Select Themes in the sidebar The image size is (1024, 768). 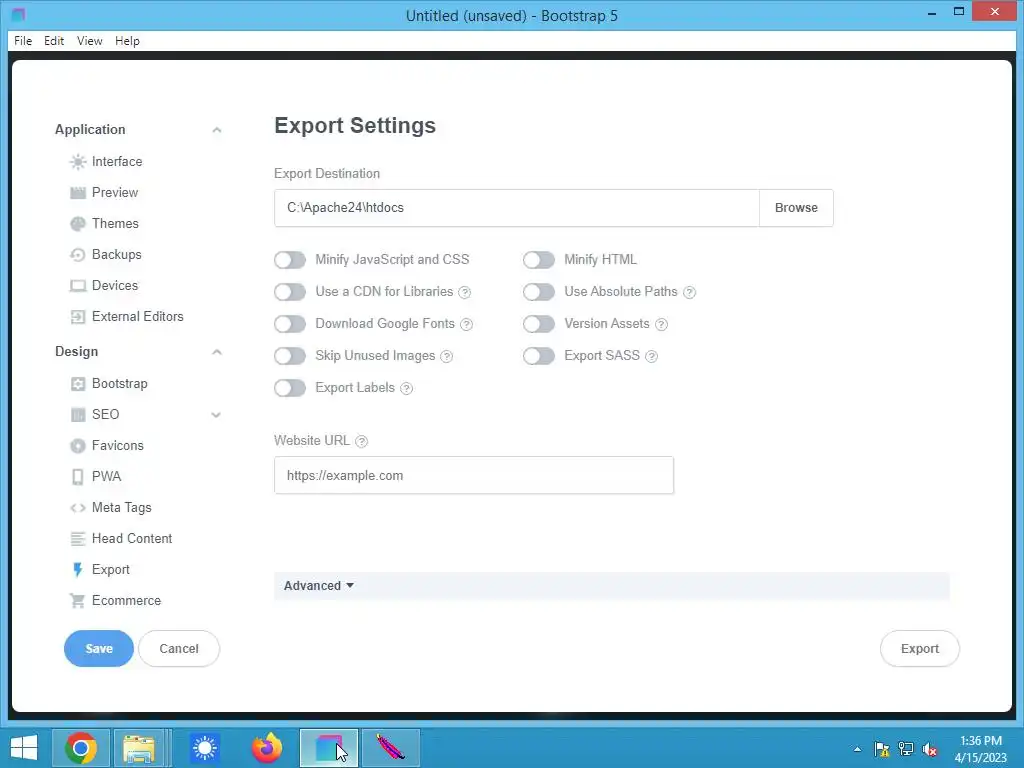click(x=116, y=224)
